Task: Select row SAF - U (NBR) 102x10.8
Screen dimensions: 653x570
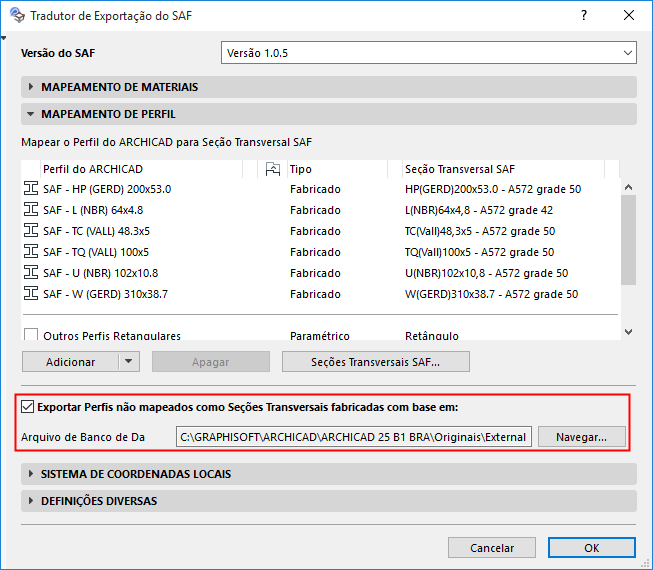Action: click(321, 273)
